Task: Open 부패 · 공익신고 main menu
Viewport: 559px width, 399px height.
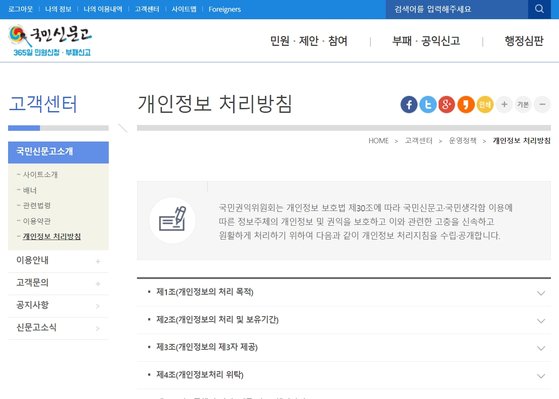Action: click(x=426, y=41)
